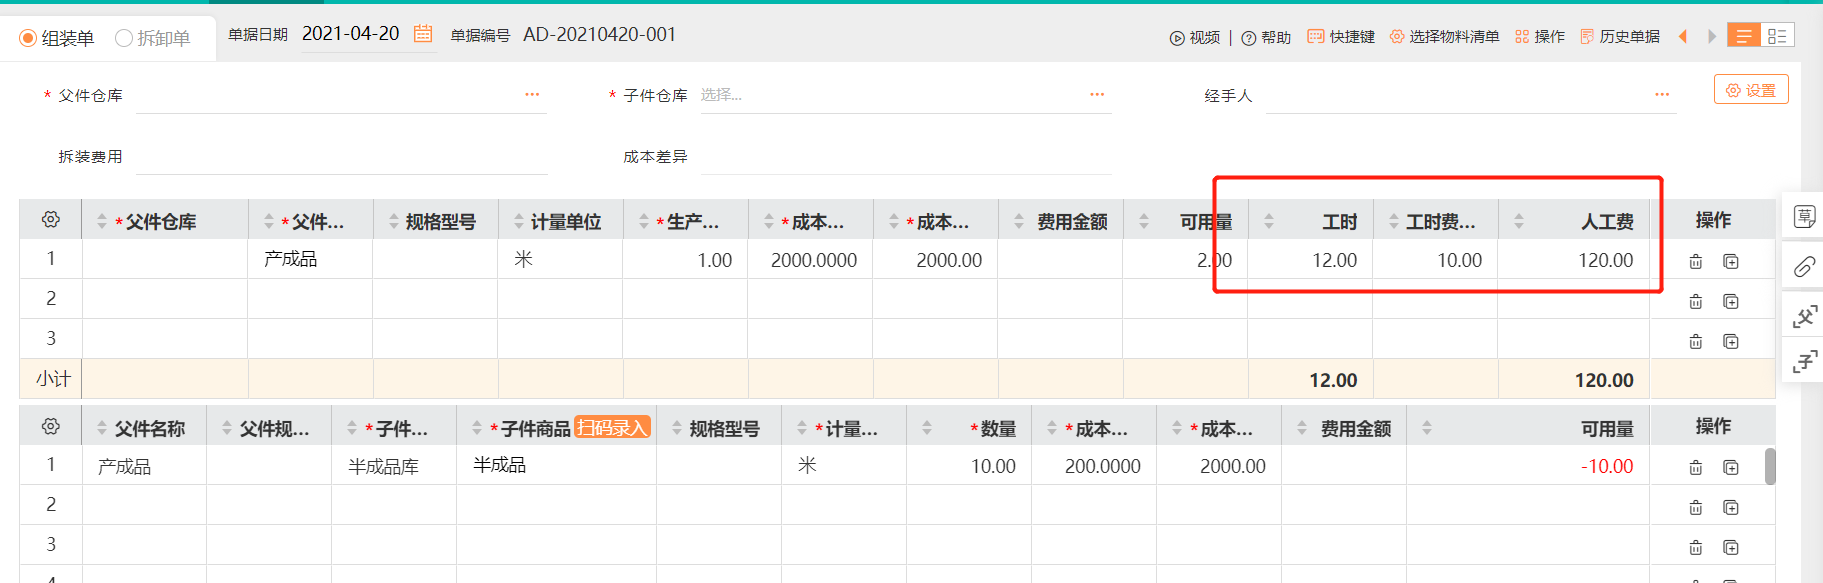
Task: Click the 父 scan icon in sidebar
Action: click(x=1804, y=317)
